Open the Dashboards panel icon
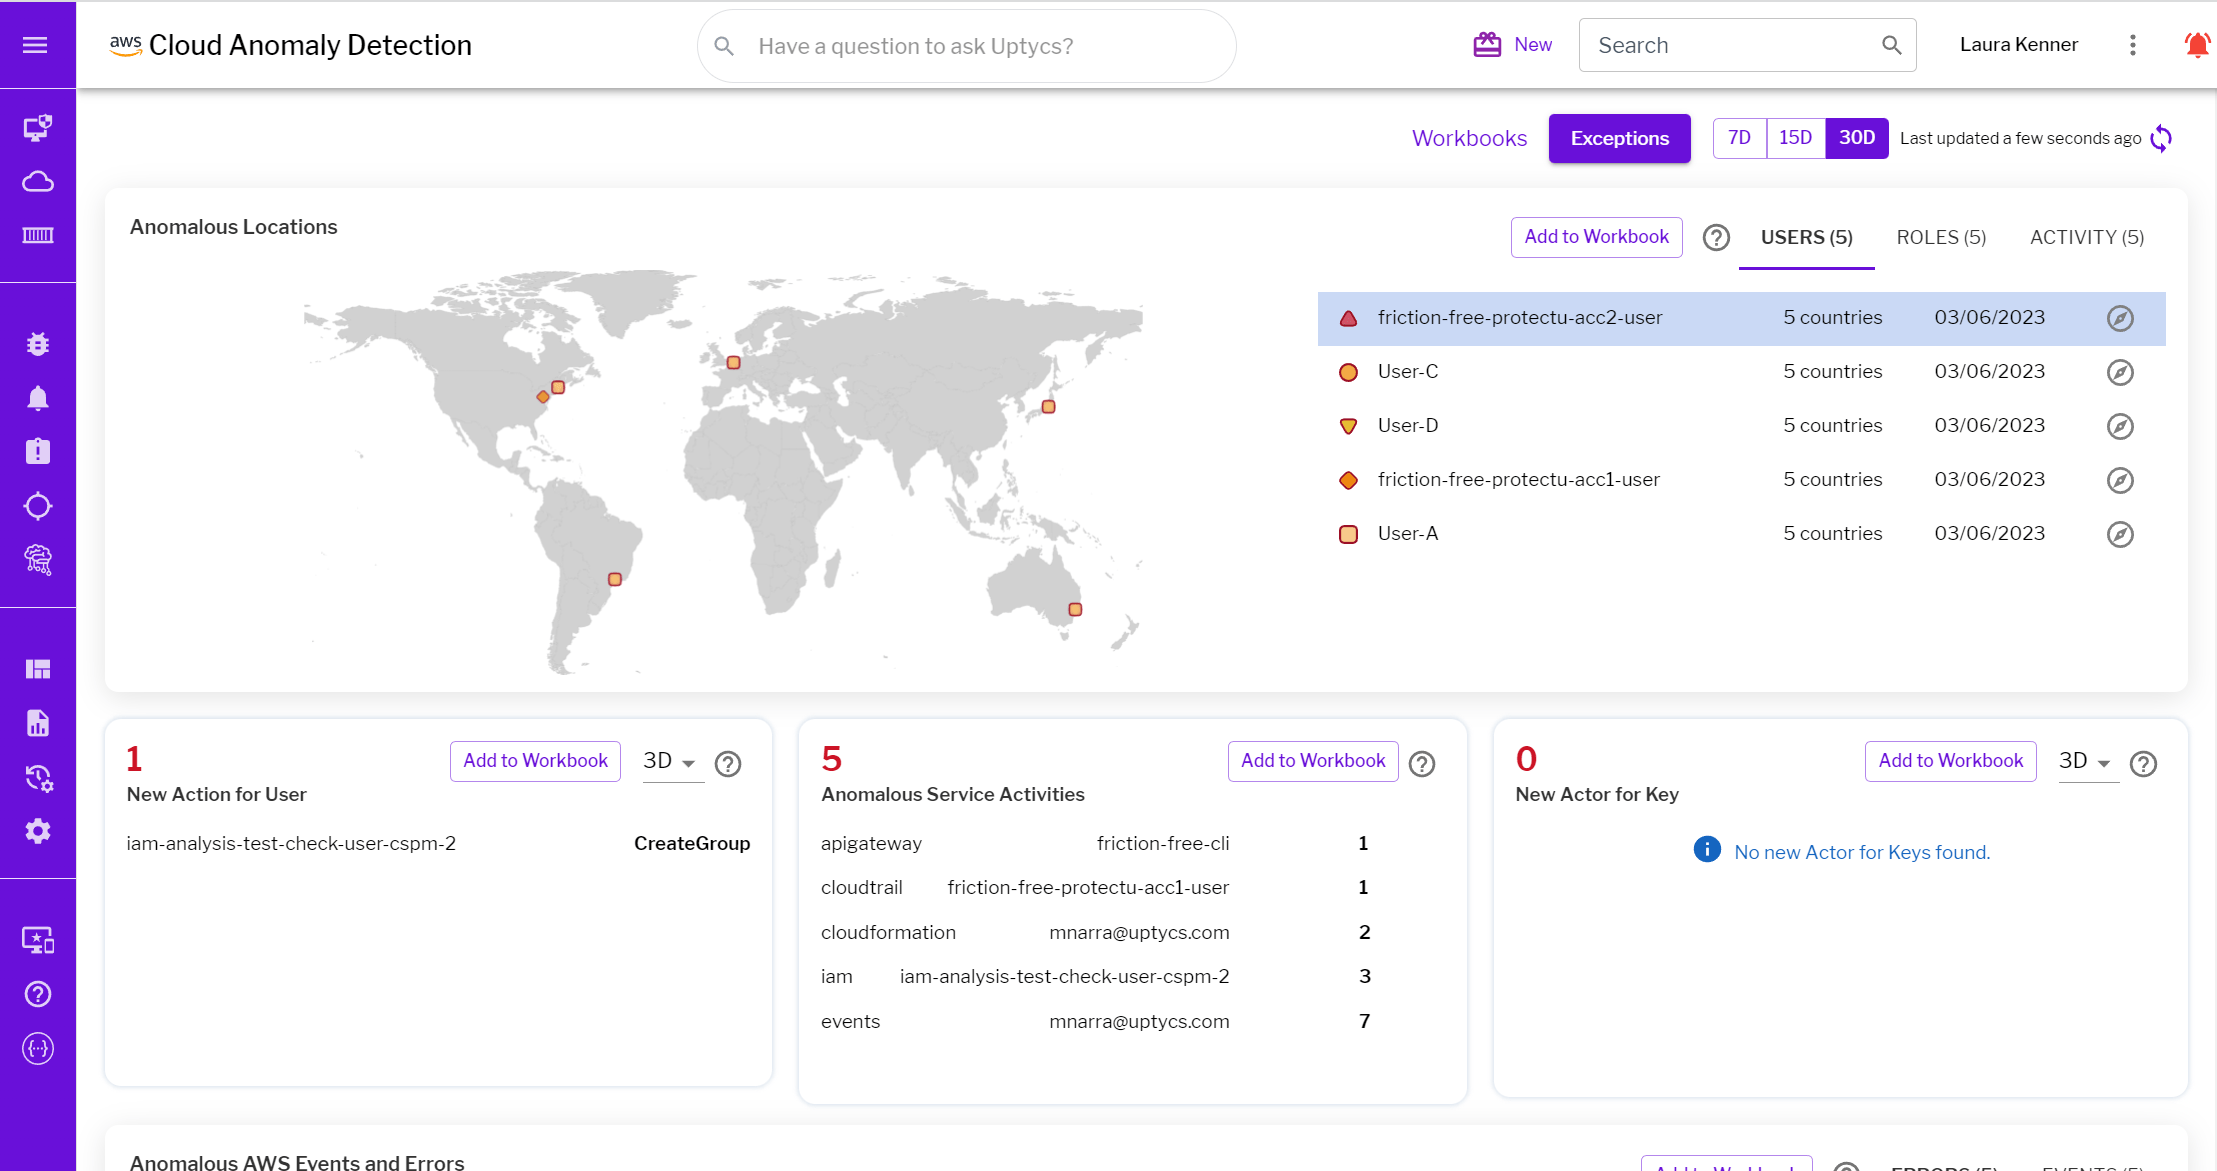This screenshot has height=1171, width=2217. click(x=38, y=668)
